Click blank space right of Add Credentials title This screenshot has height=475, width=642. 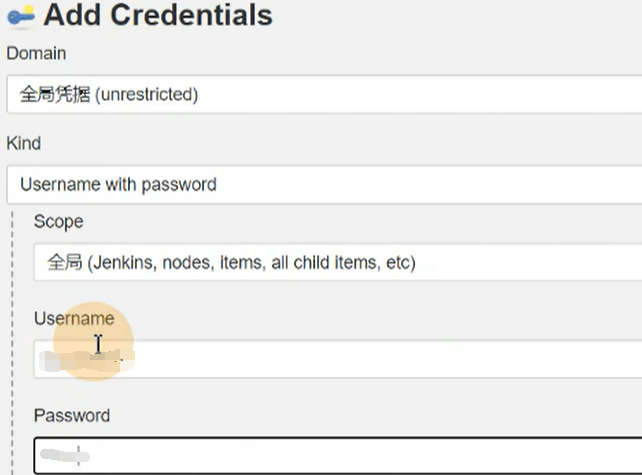click(x=450, y=15)
